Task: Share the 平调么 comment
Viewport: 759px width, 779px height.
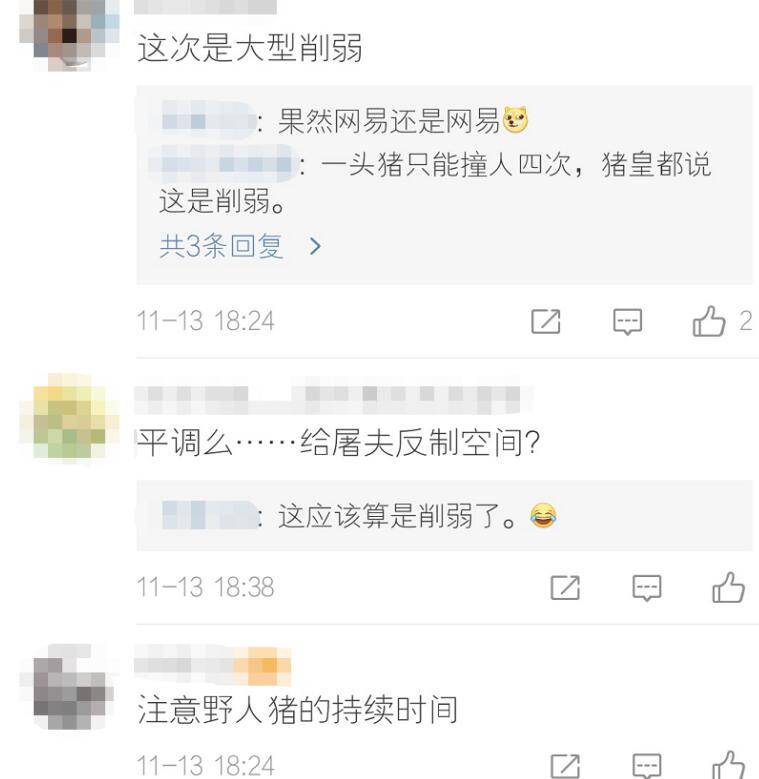Action: 565,588
